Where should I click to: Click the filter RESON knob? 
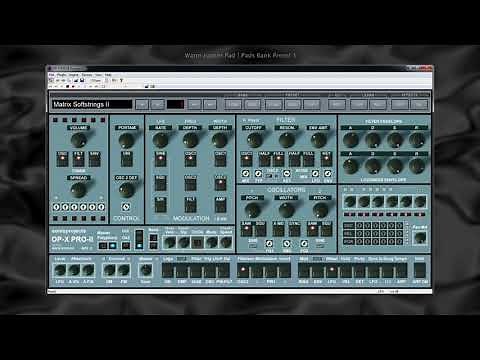(286, 140)
